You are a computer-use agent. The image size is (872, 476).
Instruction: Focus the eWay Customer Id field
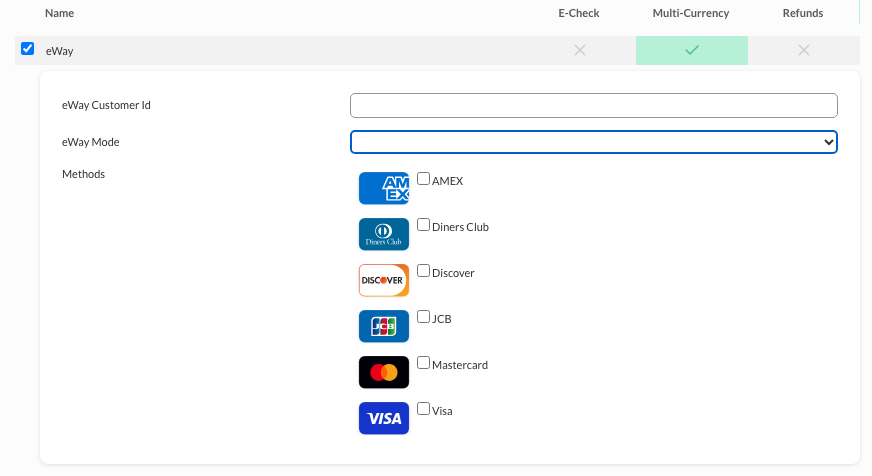[593, 105]
